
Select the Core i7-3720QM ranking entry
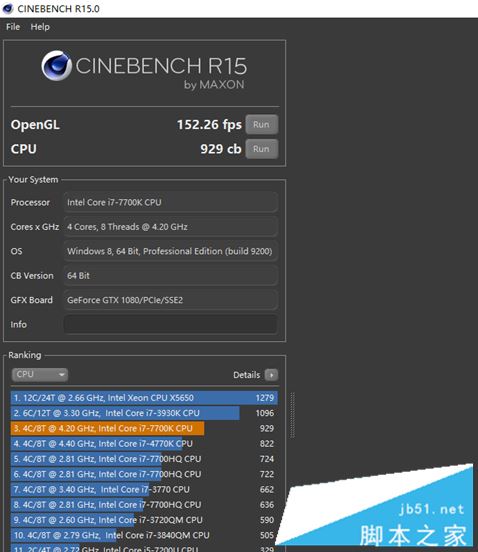[x=144, y=520]
